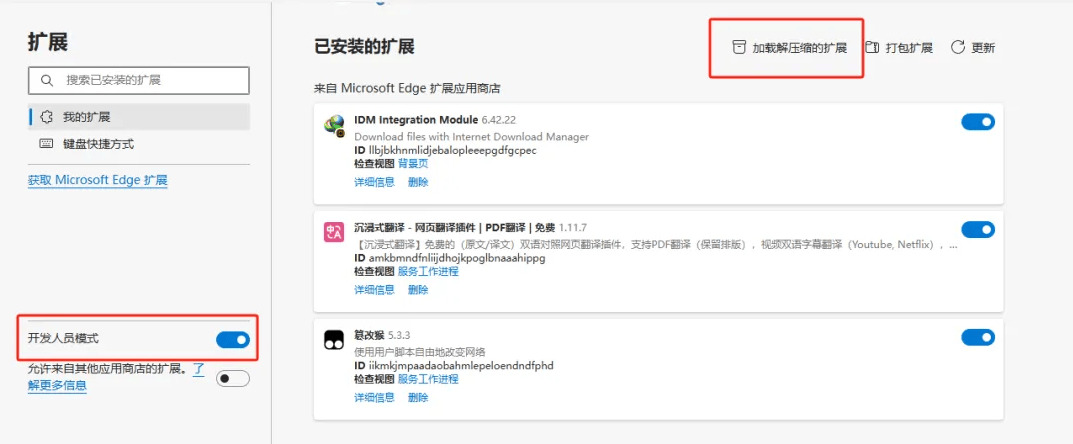Click the puzzle-piece icon next to 我的扩展
The width and height of the screenshot is (1073, 444).
(x=47, y=117)
